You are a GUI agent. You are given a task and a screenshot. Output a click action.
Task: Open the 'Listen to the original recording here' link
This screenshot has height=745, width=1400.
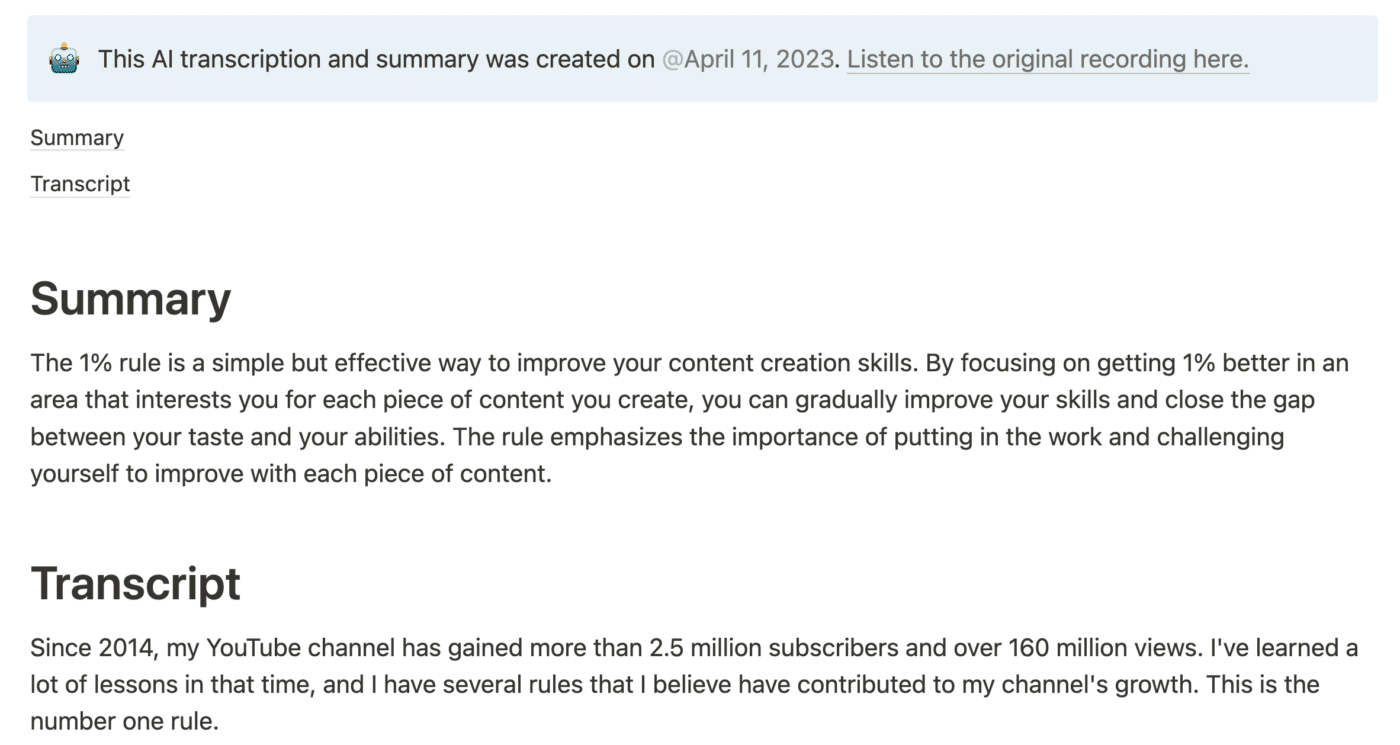[x=1047, y=59]
